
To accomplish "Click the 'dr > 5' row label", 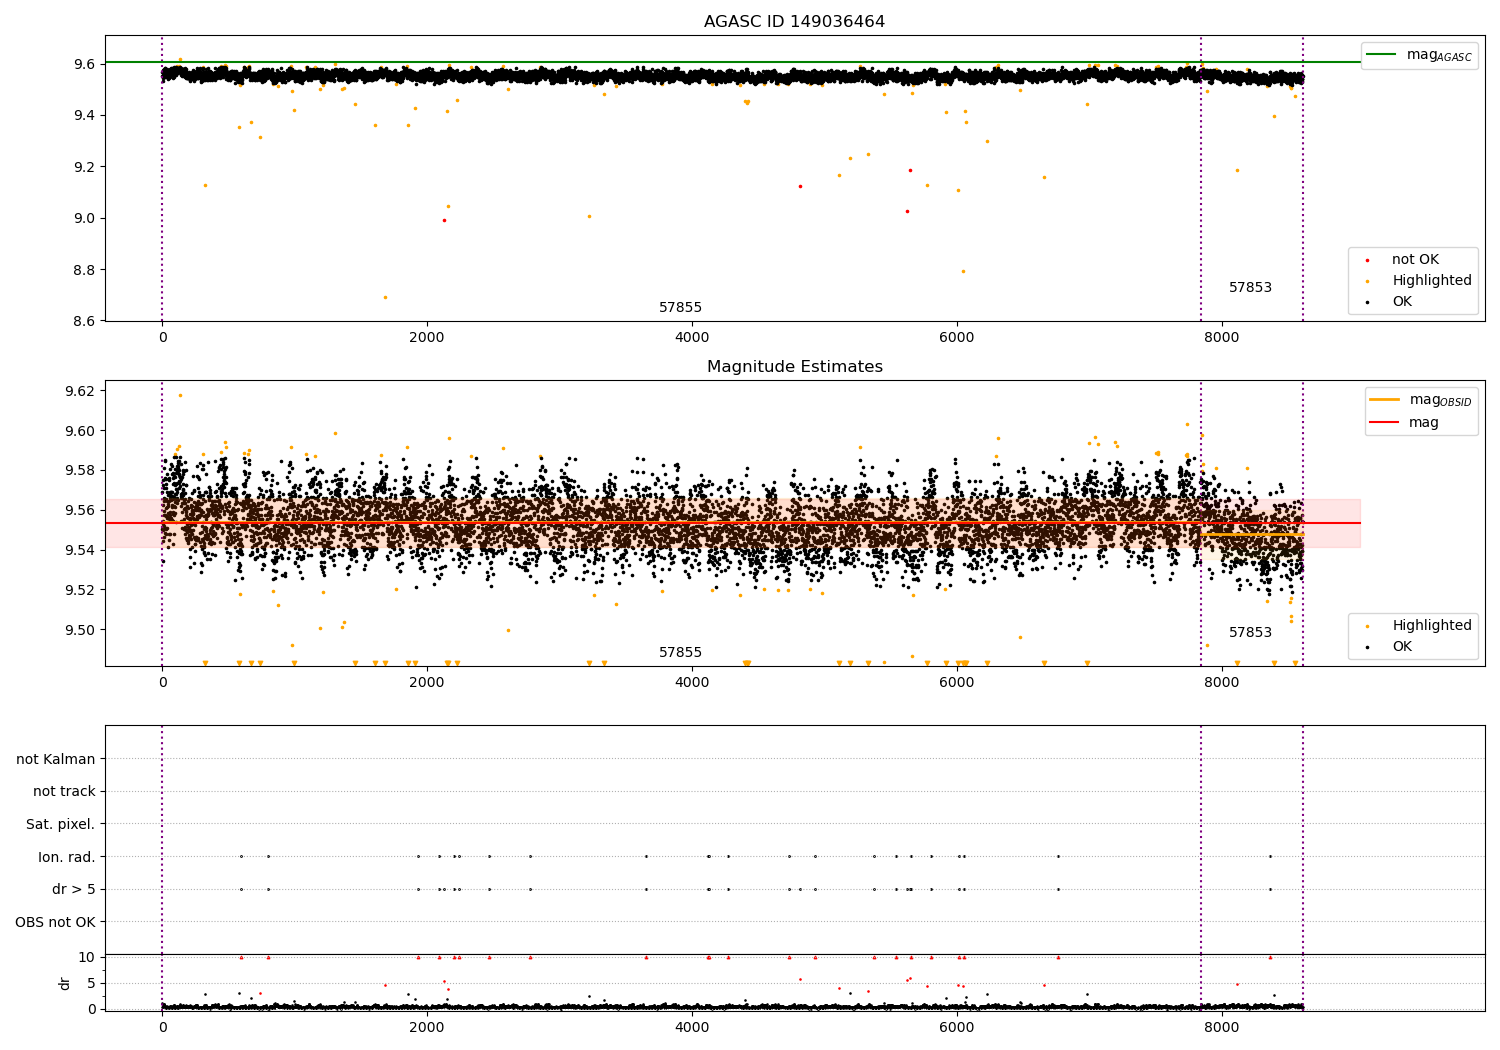I will tap(74, 890).
